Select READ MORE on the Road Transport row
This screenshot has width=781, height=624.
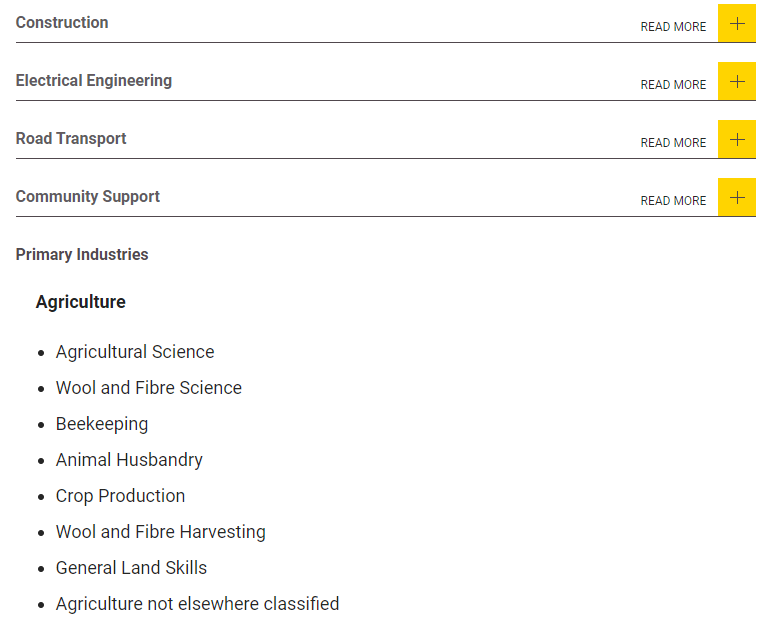coord(673,143)
